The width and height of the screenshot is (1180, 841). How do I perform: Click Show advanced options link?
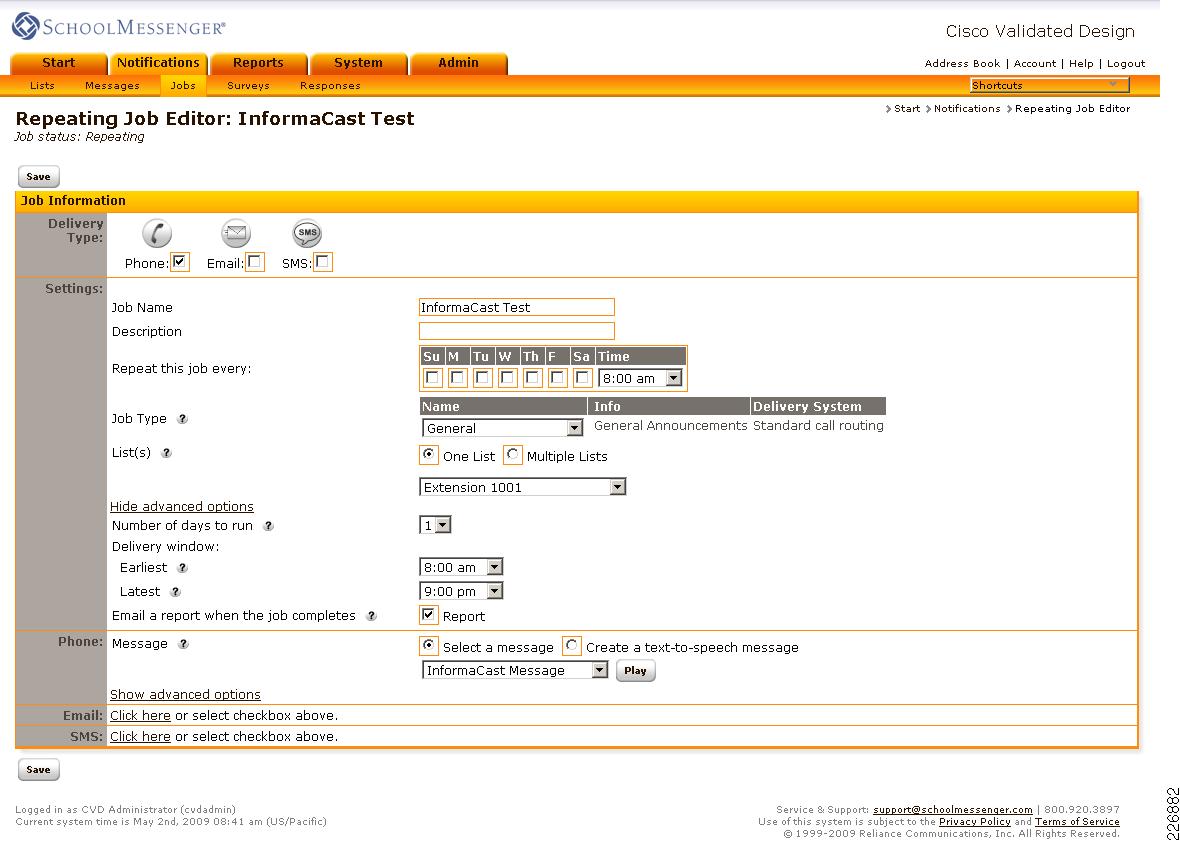[x=185, y=695]
